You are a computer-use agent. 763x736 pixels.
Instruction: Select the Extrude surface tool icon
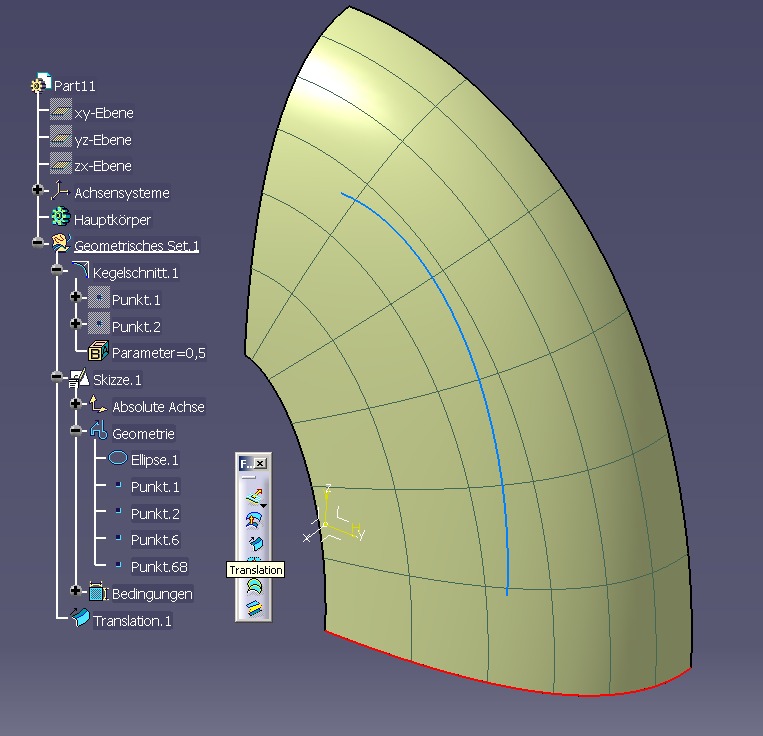coord(254,497)
